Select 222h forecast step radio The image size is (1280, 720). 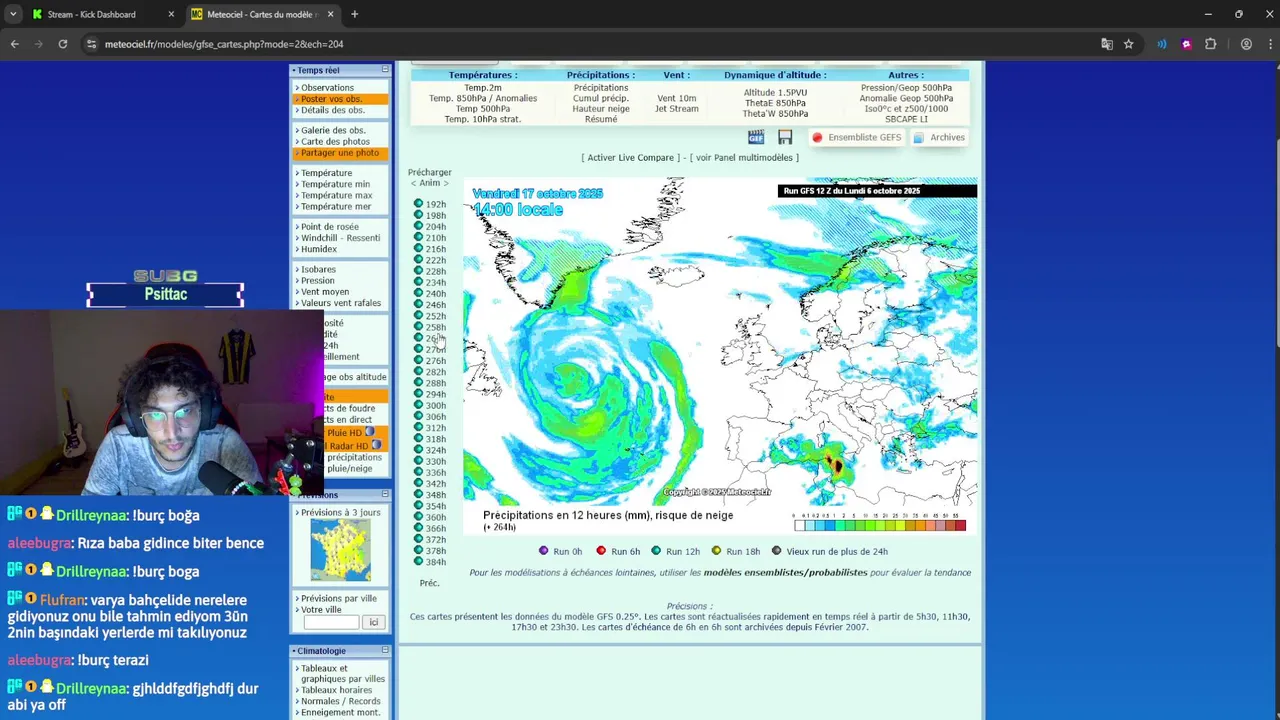(418, 260)
